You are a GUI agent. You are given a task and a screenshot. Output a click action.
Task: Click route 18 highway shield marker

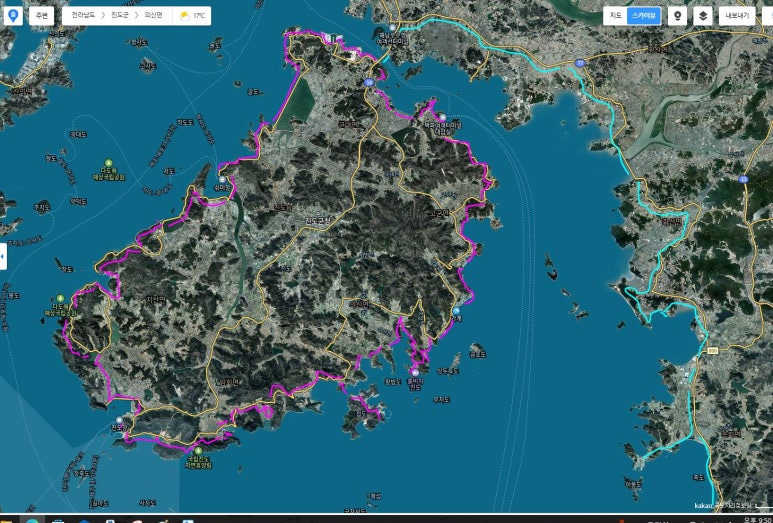click(369, 82)
